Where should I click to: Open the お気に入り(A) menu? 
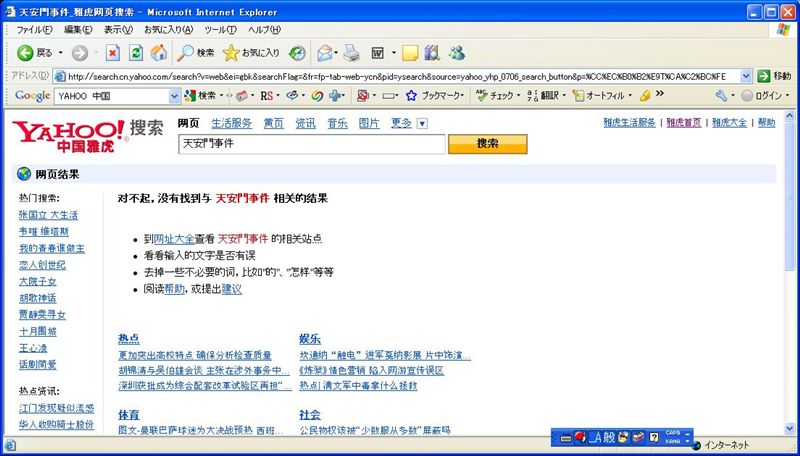click(168, 30)
